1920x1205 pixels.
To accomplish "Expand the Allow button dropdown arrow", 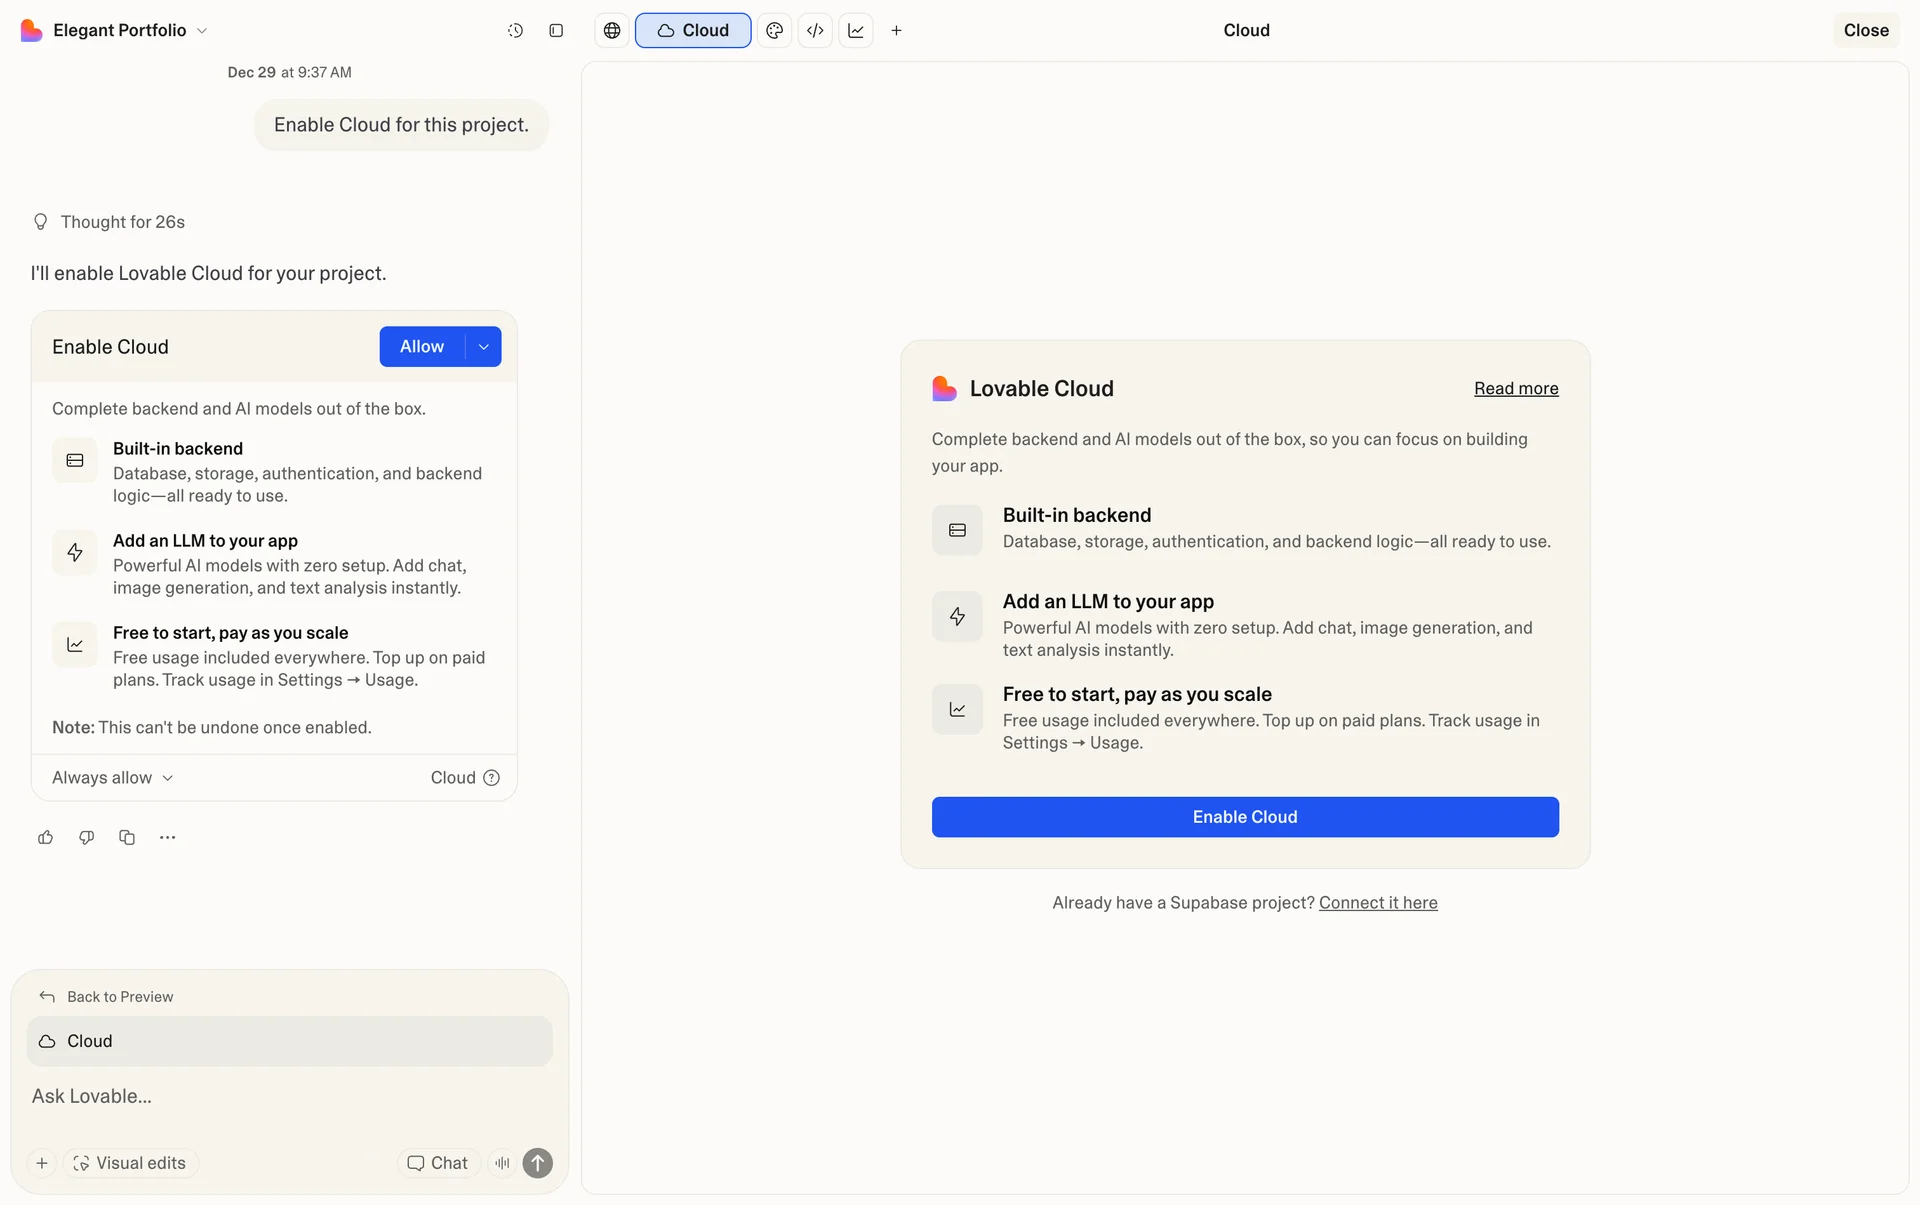I will (x=484, y=347).
